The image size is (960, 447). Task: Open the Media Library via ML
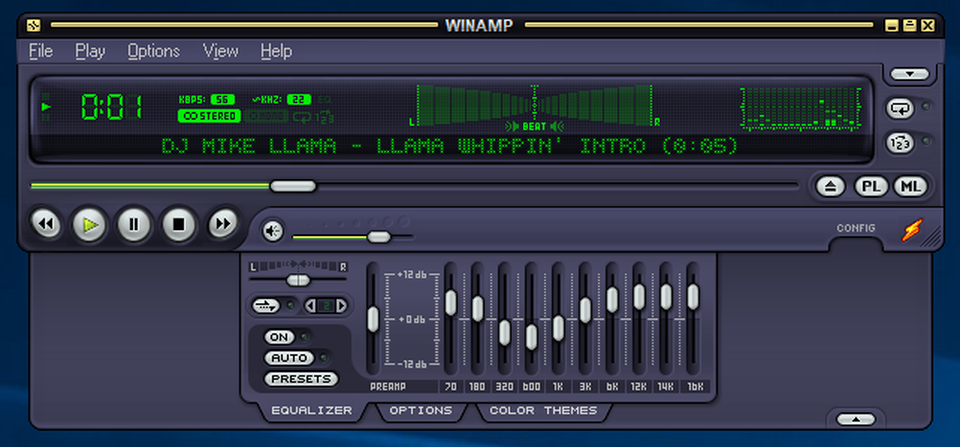coord(910,187)
